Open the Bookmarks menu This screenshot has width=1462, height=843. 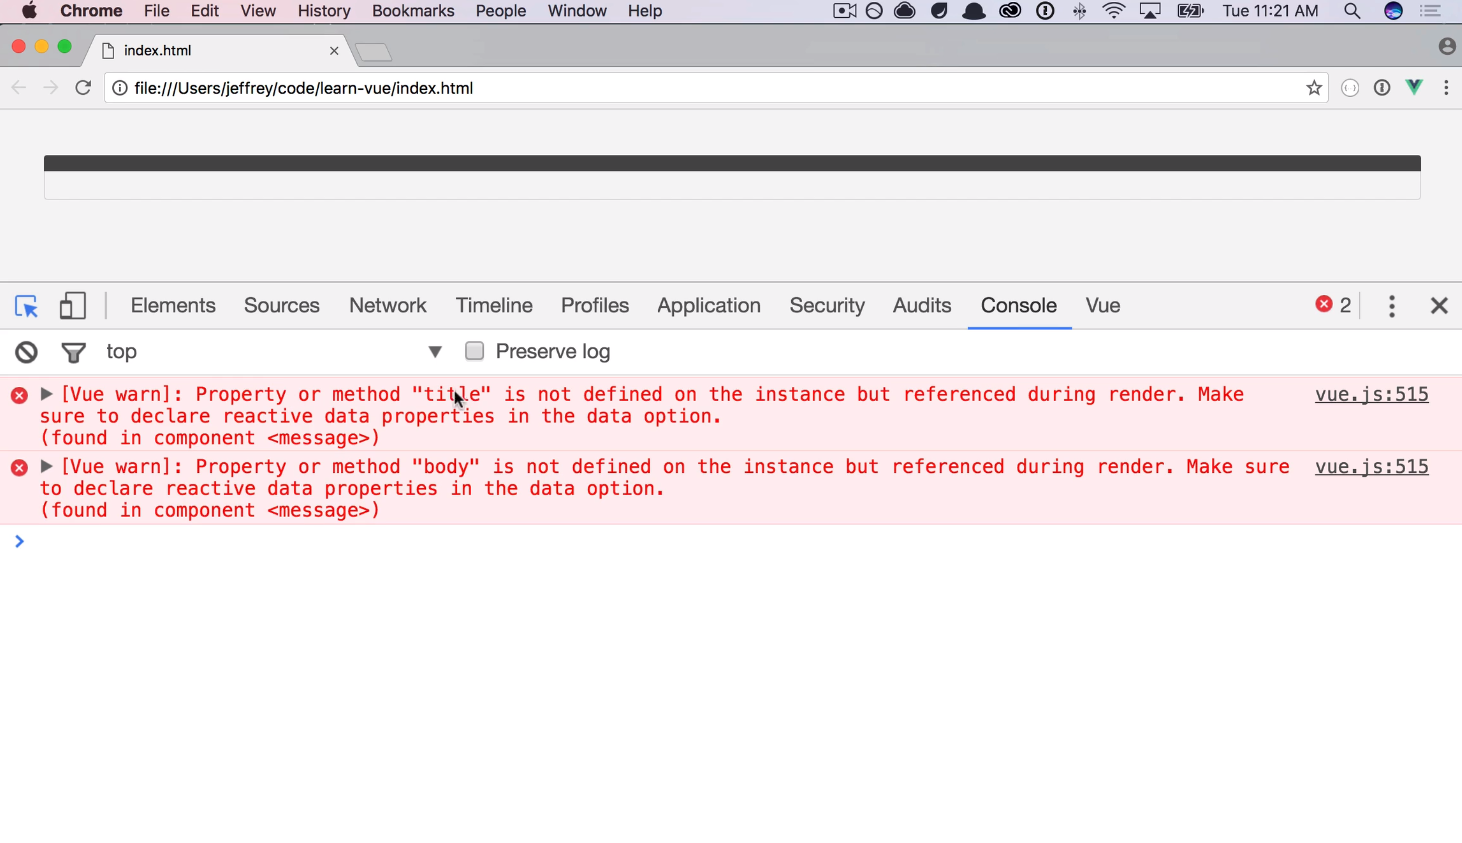(x=413, y=11)
